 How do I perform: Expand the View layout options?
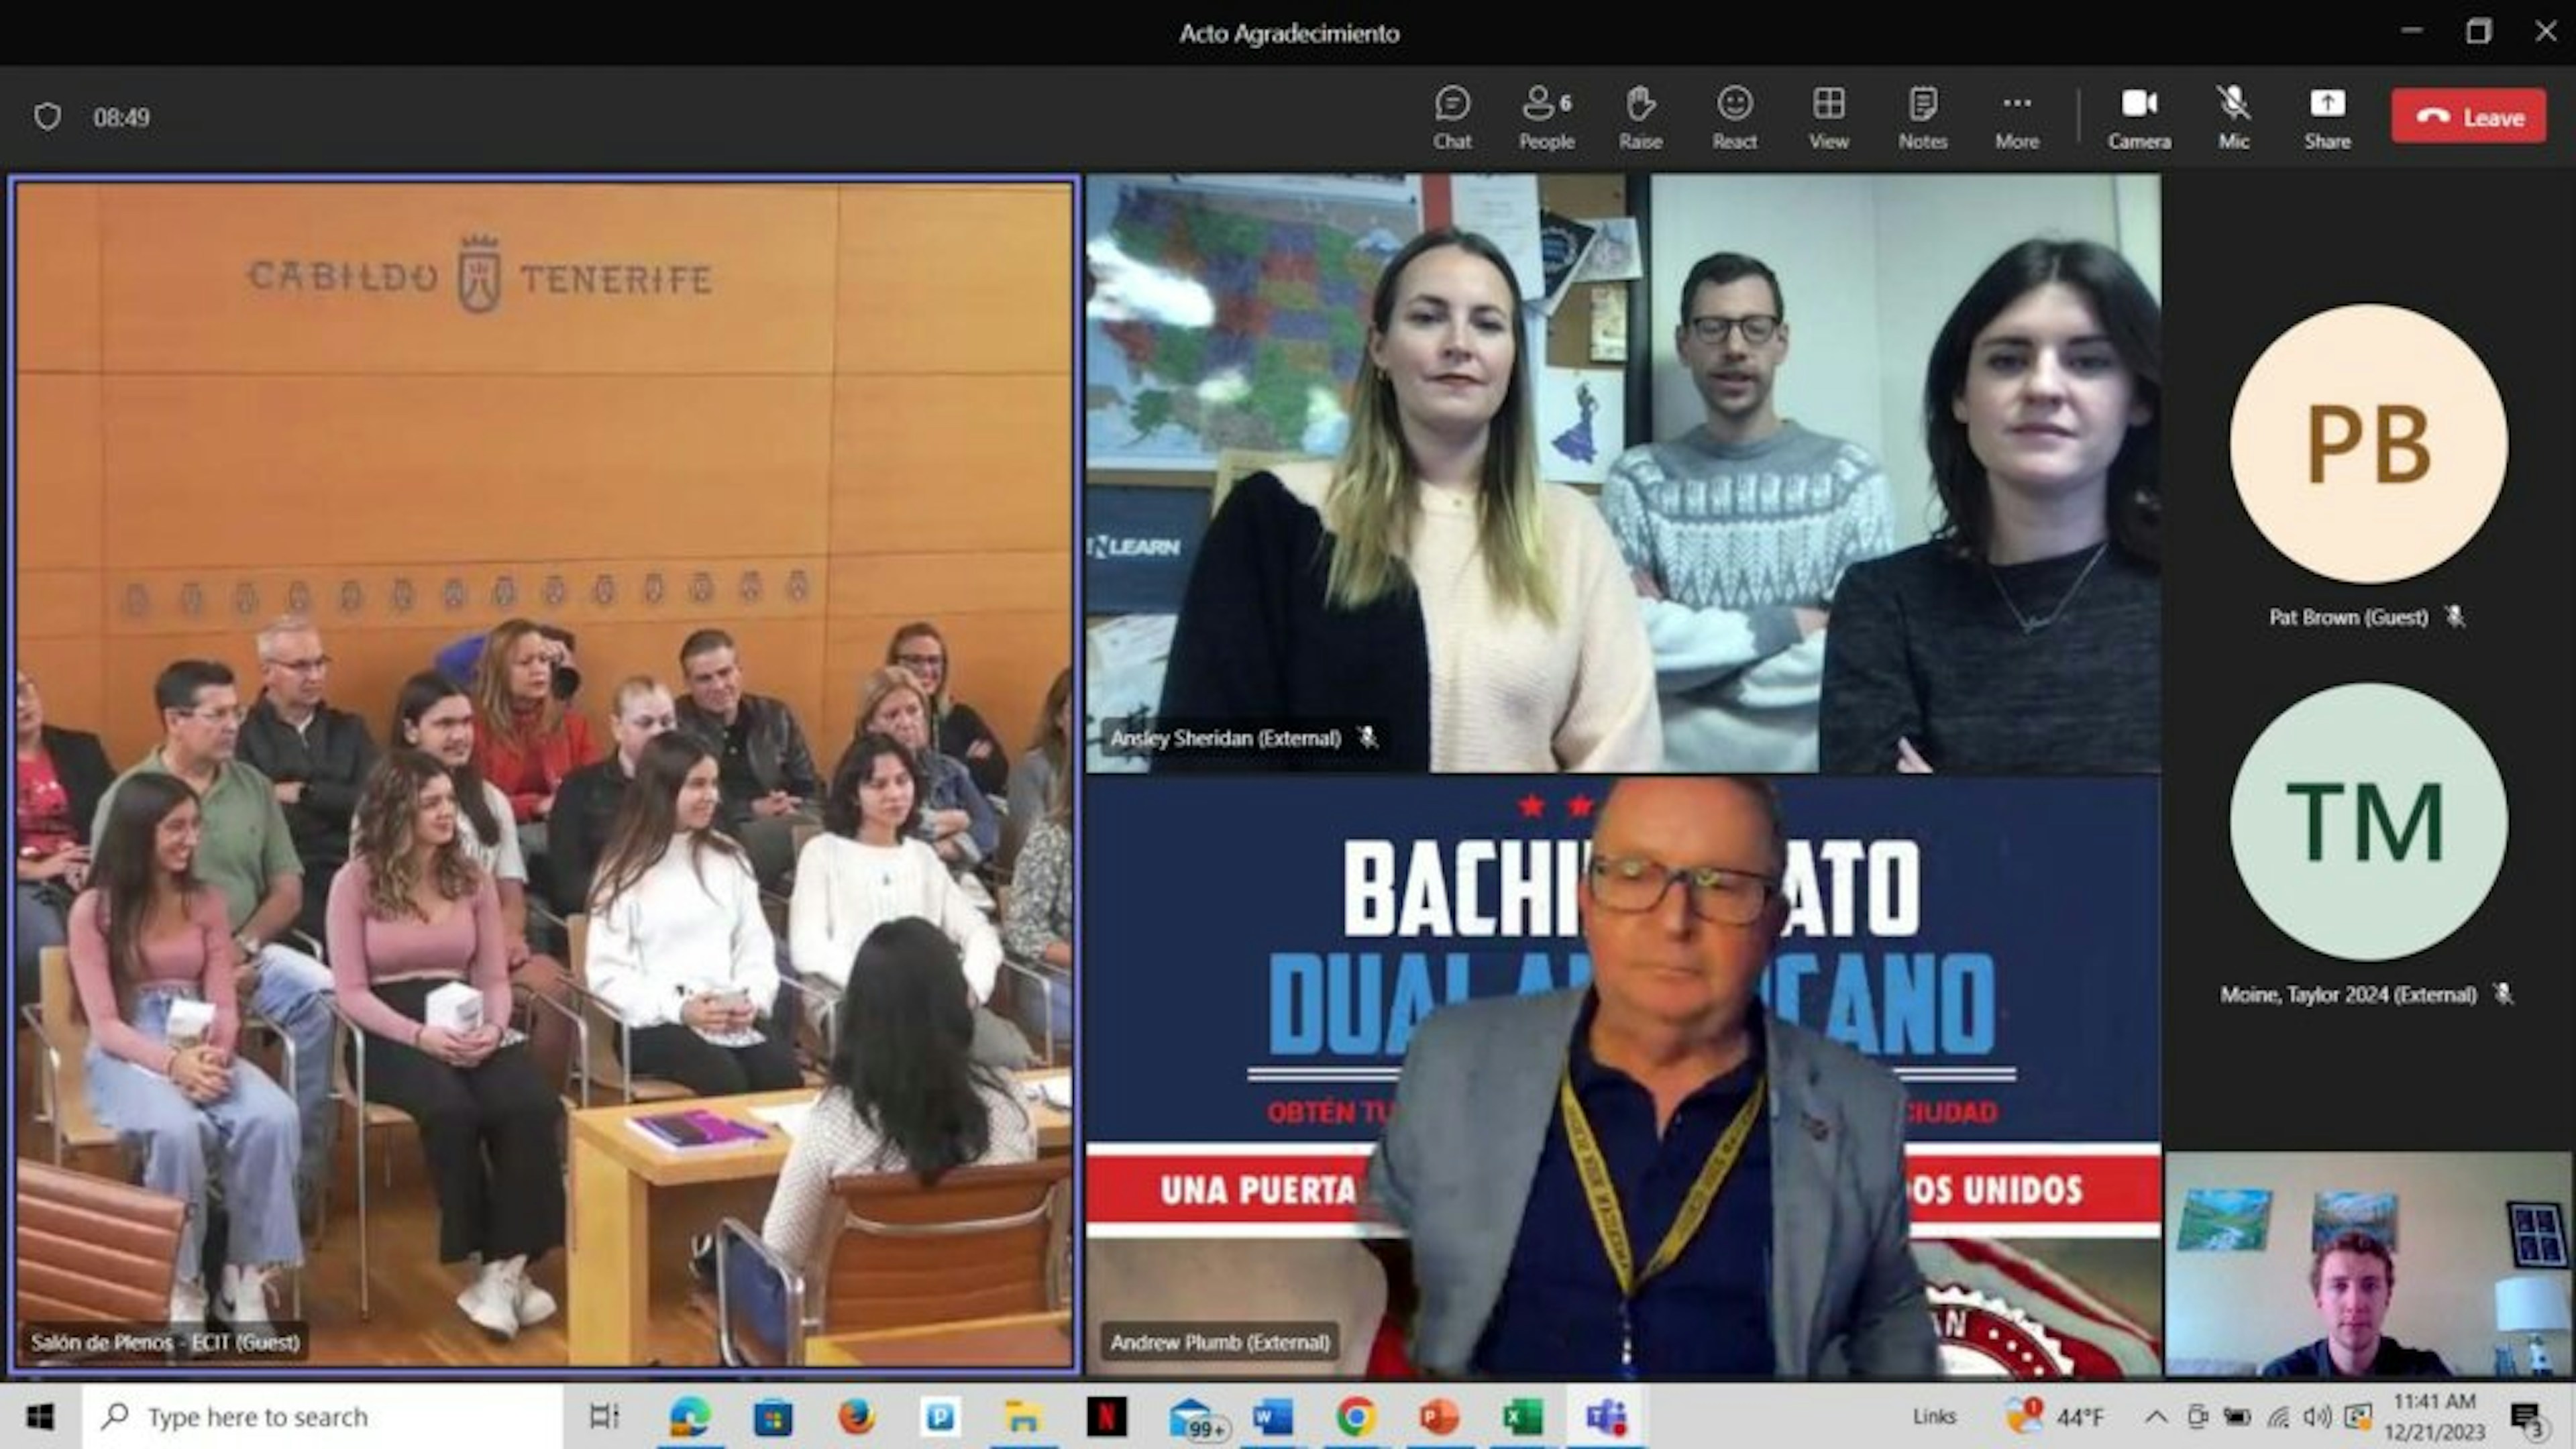(x=1828, y=117)
